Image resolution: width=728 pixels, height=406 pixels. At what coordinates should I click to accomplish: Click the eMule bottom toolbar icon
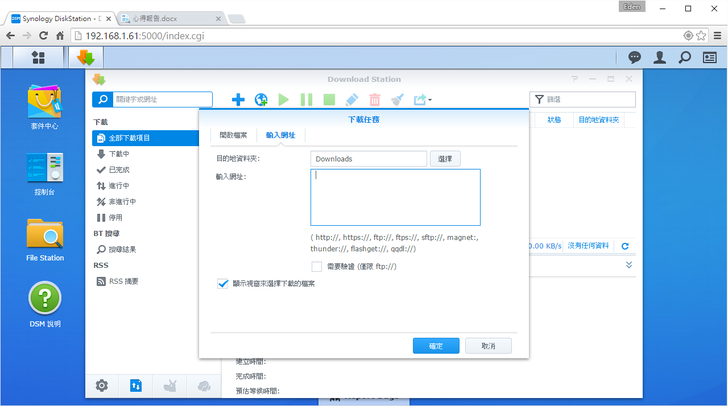click(x=204, y=386)
